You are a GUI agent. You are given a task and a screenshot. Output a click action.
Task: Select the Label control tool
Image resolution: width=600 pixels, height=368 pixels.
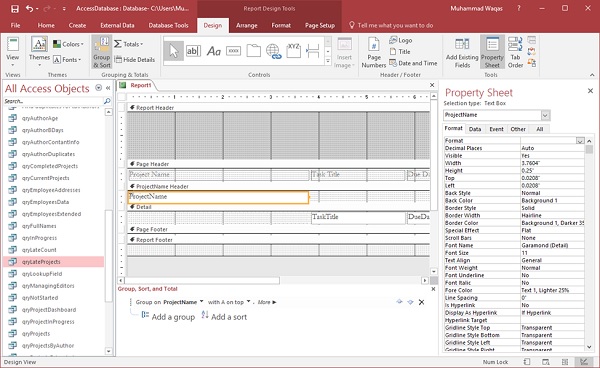tap(214, 51)
